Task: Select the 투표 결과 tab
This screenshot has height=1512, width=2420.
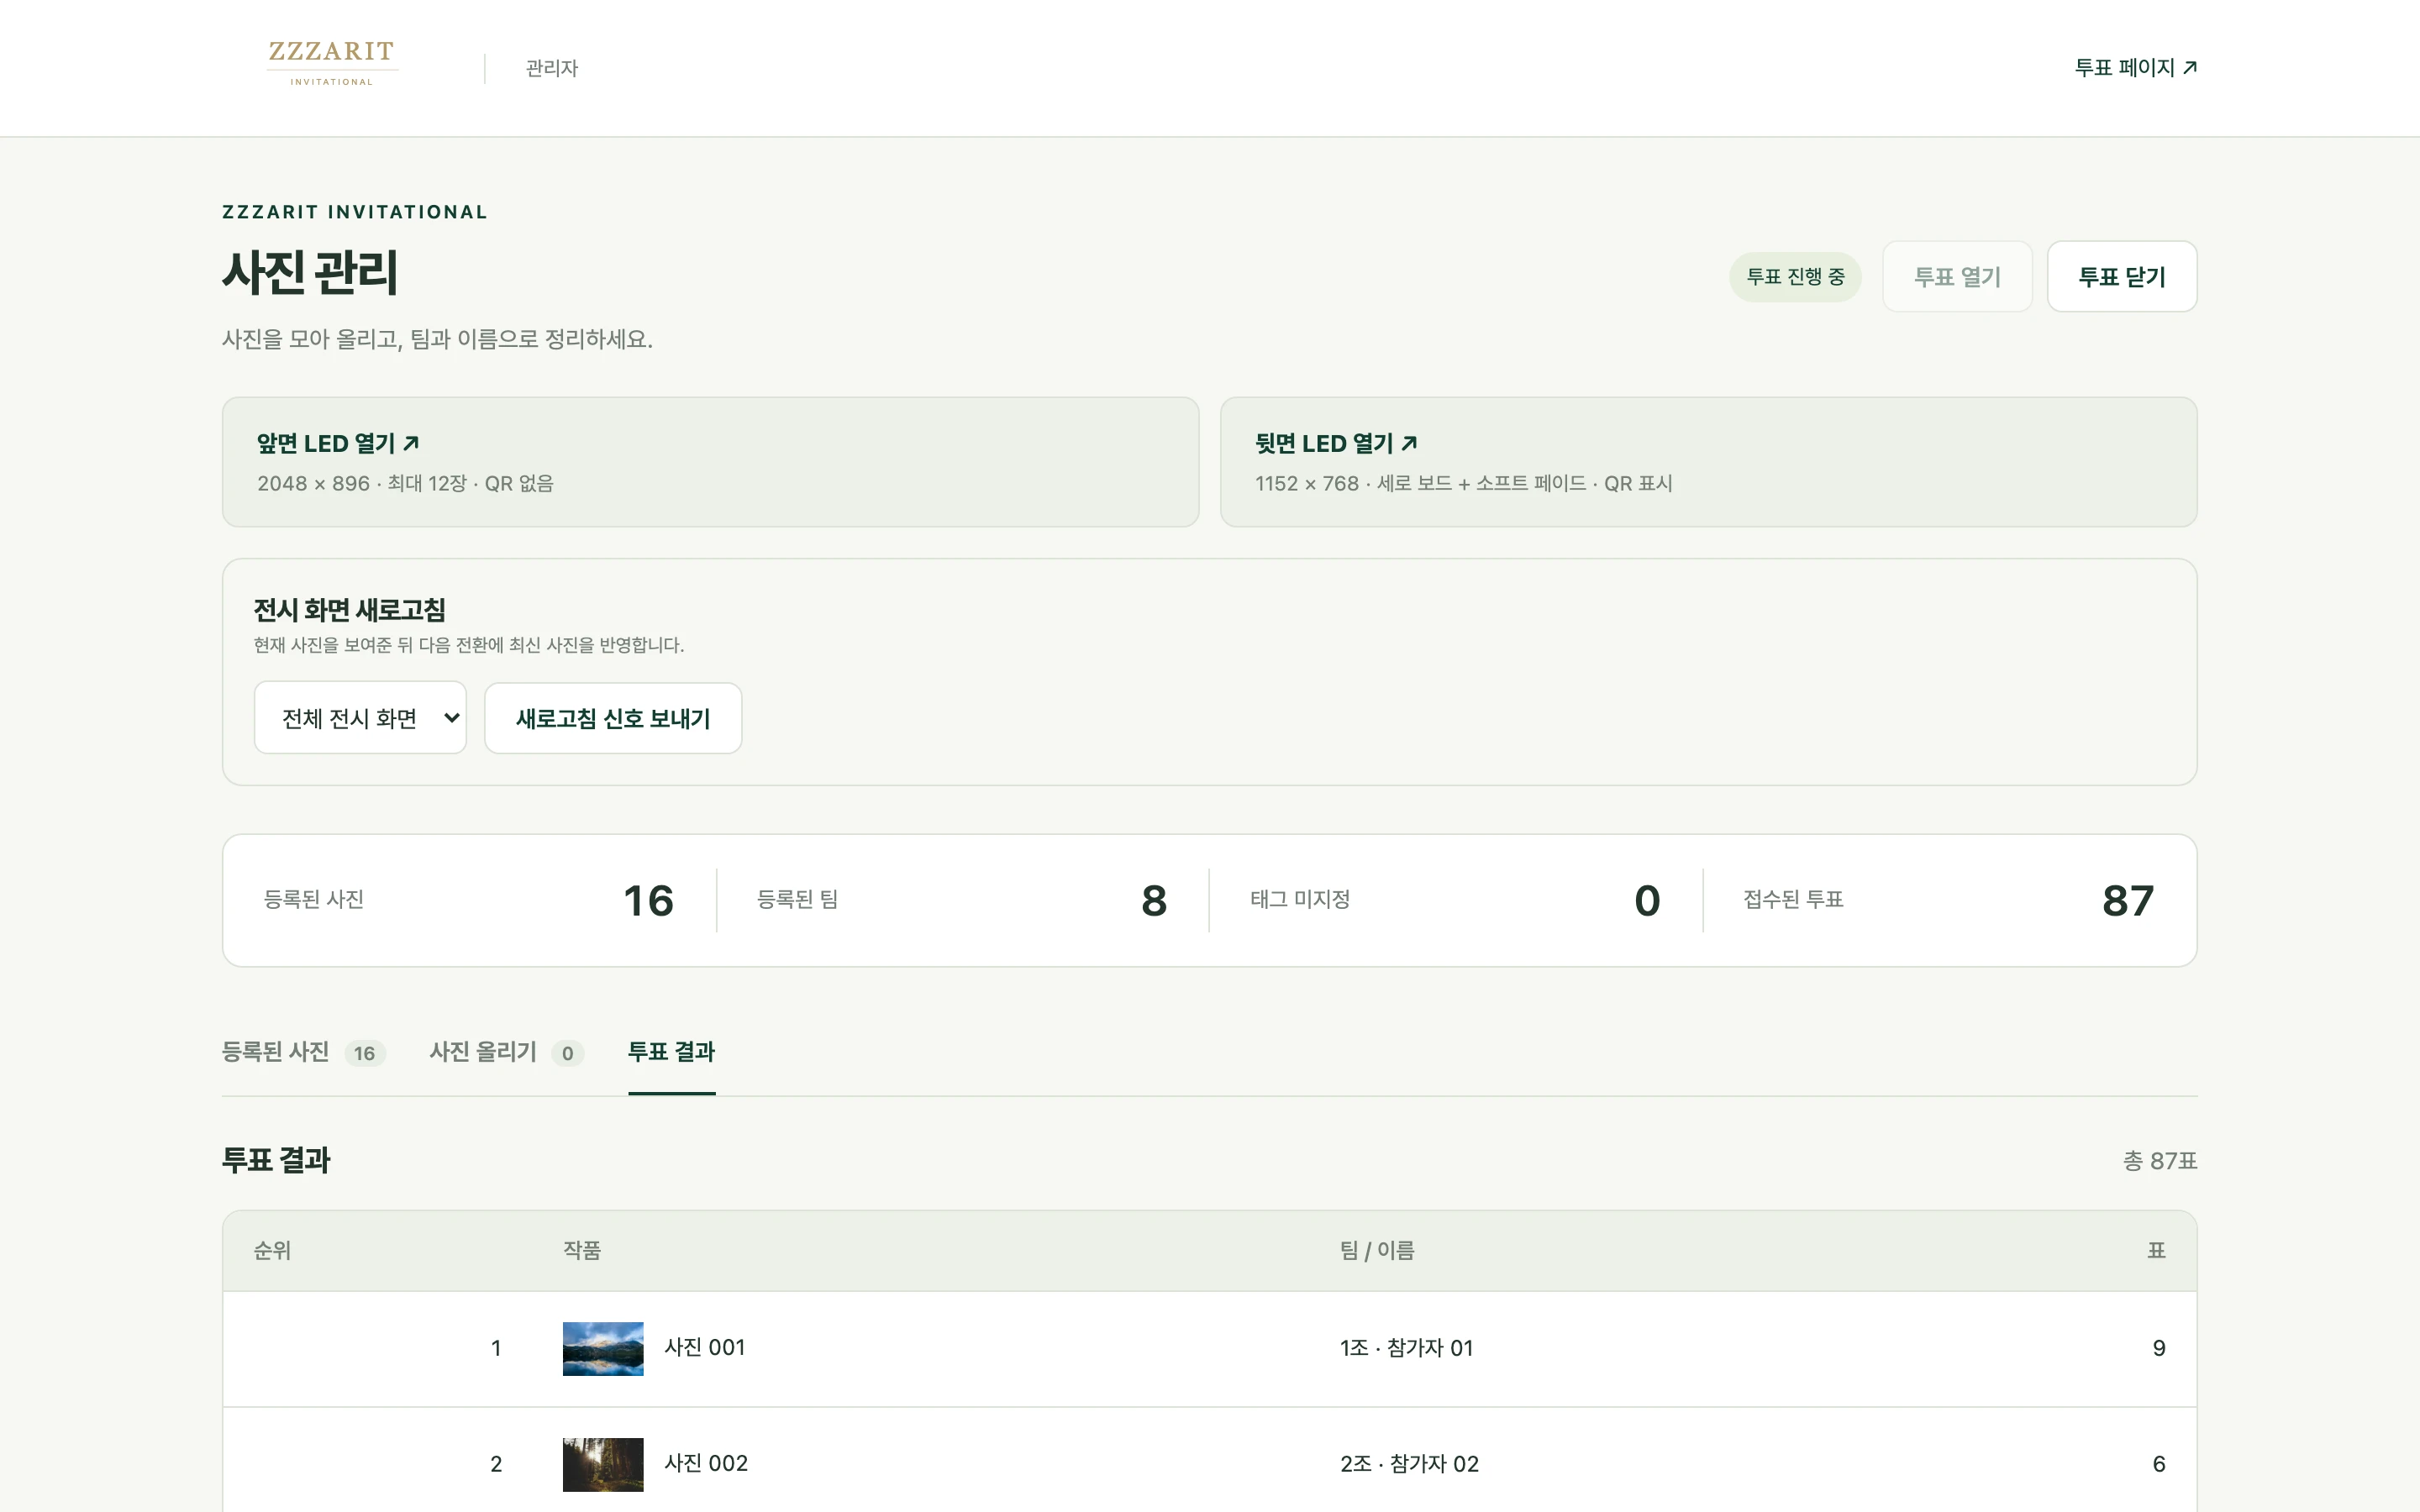Action: pyautogui.click(x=671, y=1052)
